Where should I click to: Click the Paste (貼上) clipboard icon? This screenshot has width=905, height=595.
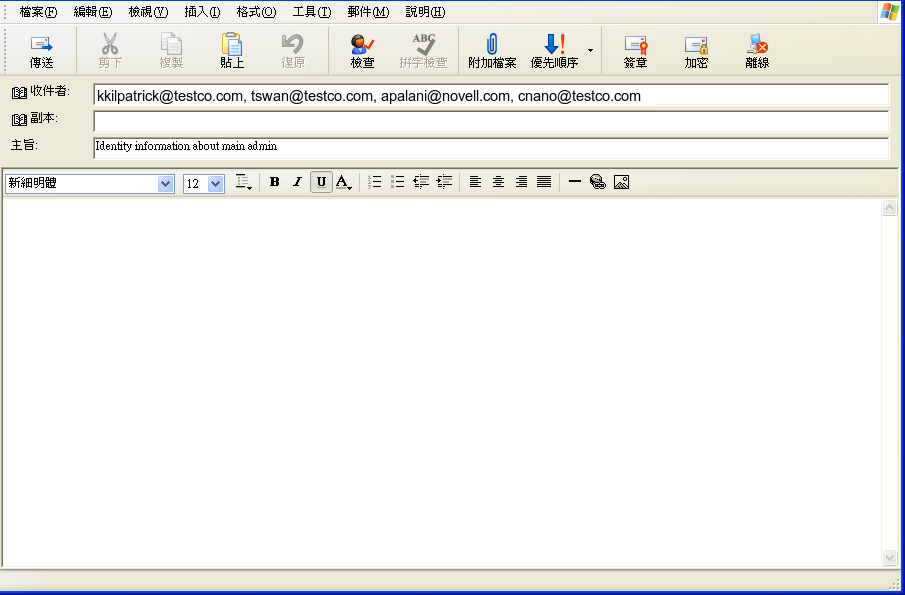(x=231, y=44)
